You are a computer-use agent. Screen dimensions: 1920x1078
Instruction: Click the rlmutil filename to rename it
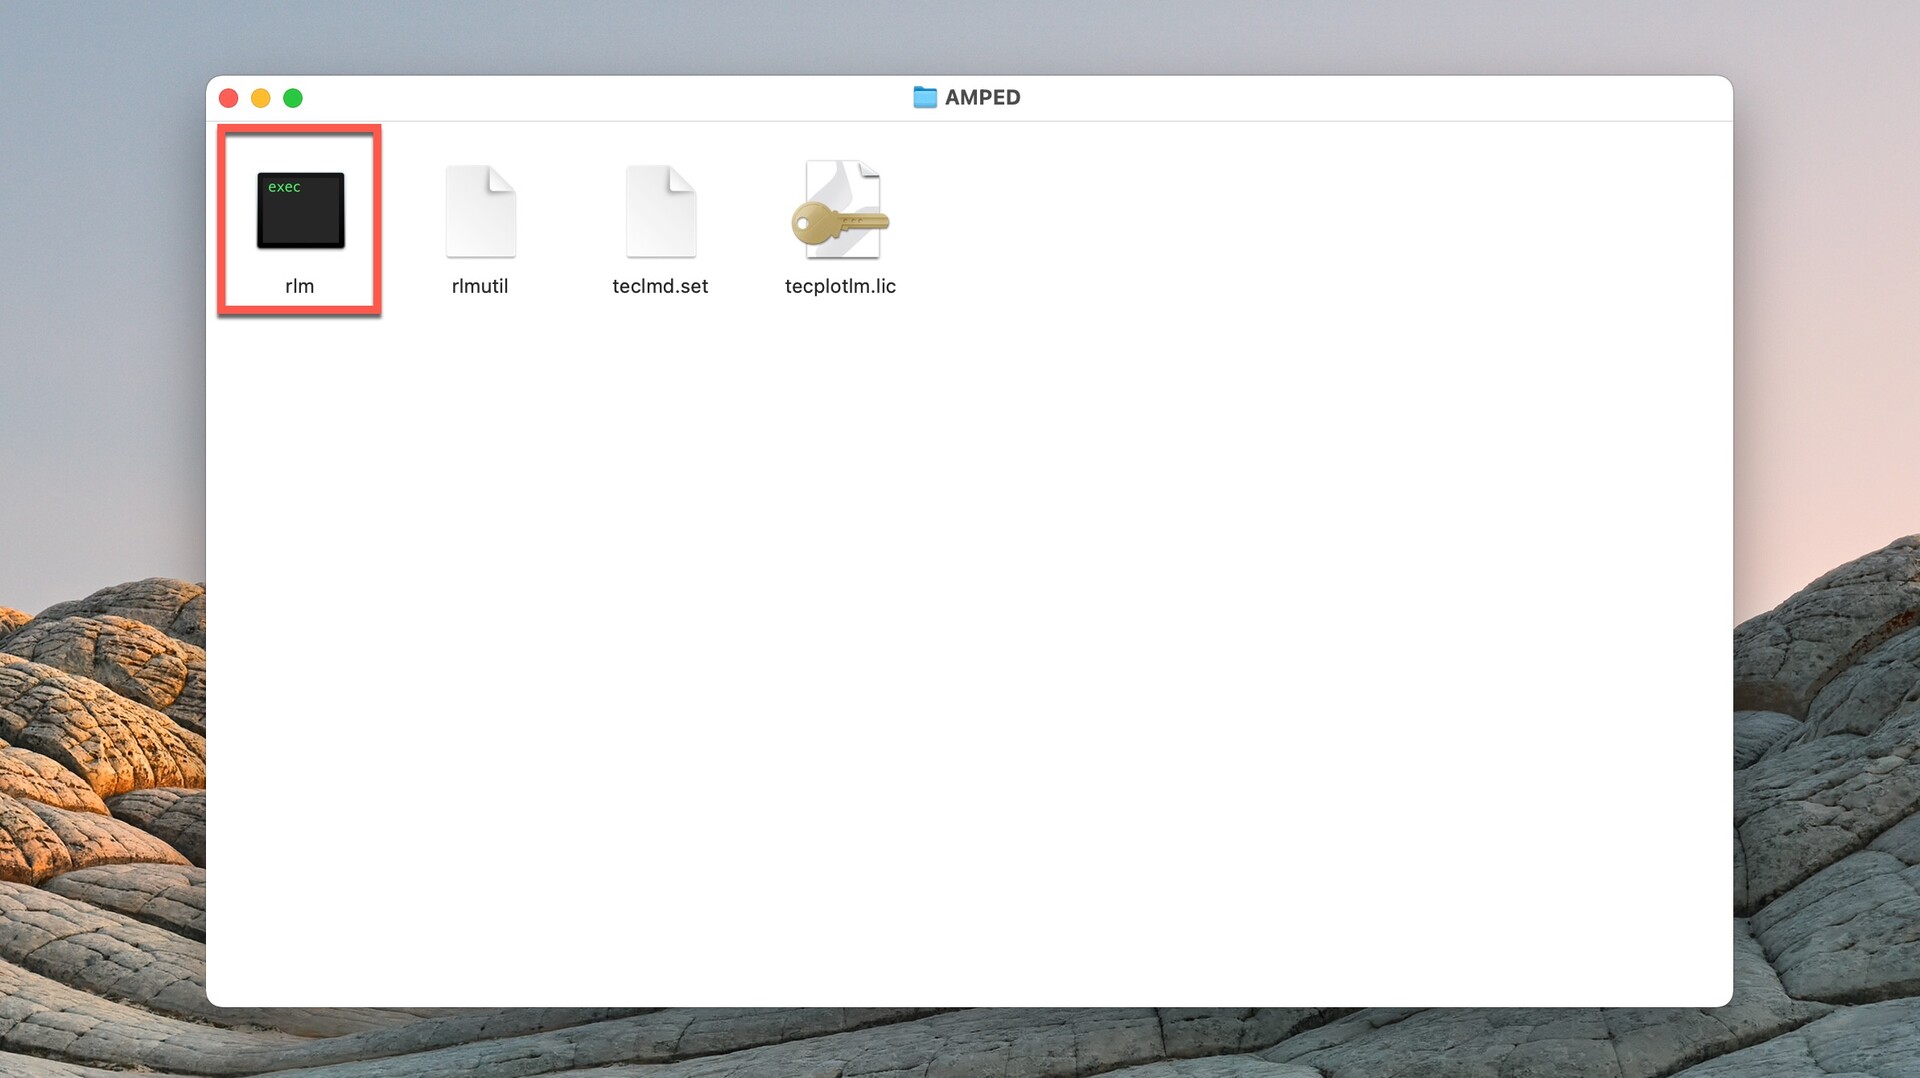480,286
